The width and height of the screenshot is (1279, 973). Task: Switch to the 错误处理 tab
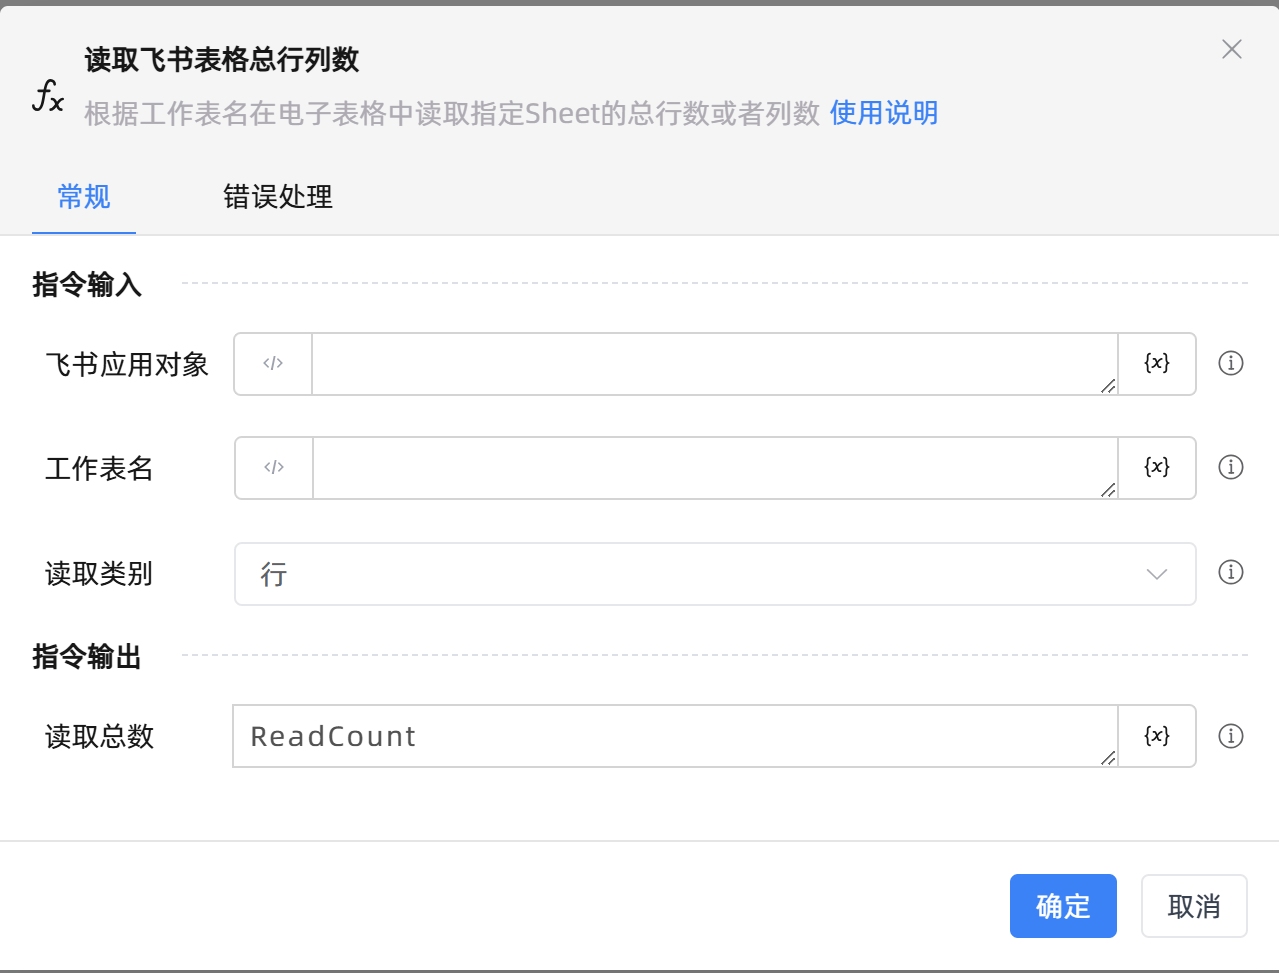click(x=278, y=197)
